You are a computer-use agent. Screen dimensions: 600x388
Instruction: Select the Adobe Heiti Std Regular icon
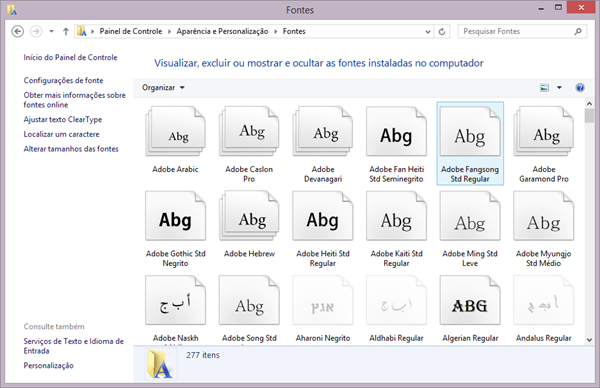click(323, 216)
